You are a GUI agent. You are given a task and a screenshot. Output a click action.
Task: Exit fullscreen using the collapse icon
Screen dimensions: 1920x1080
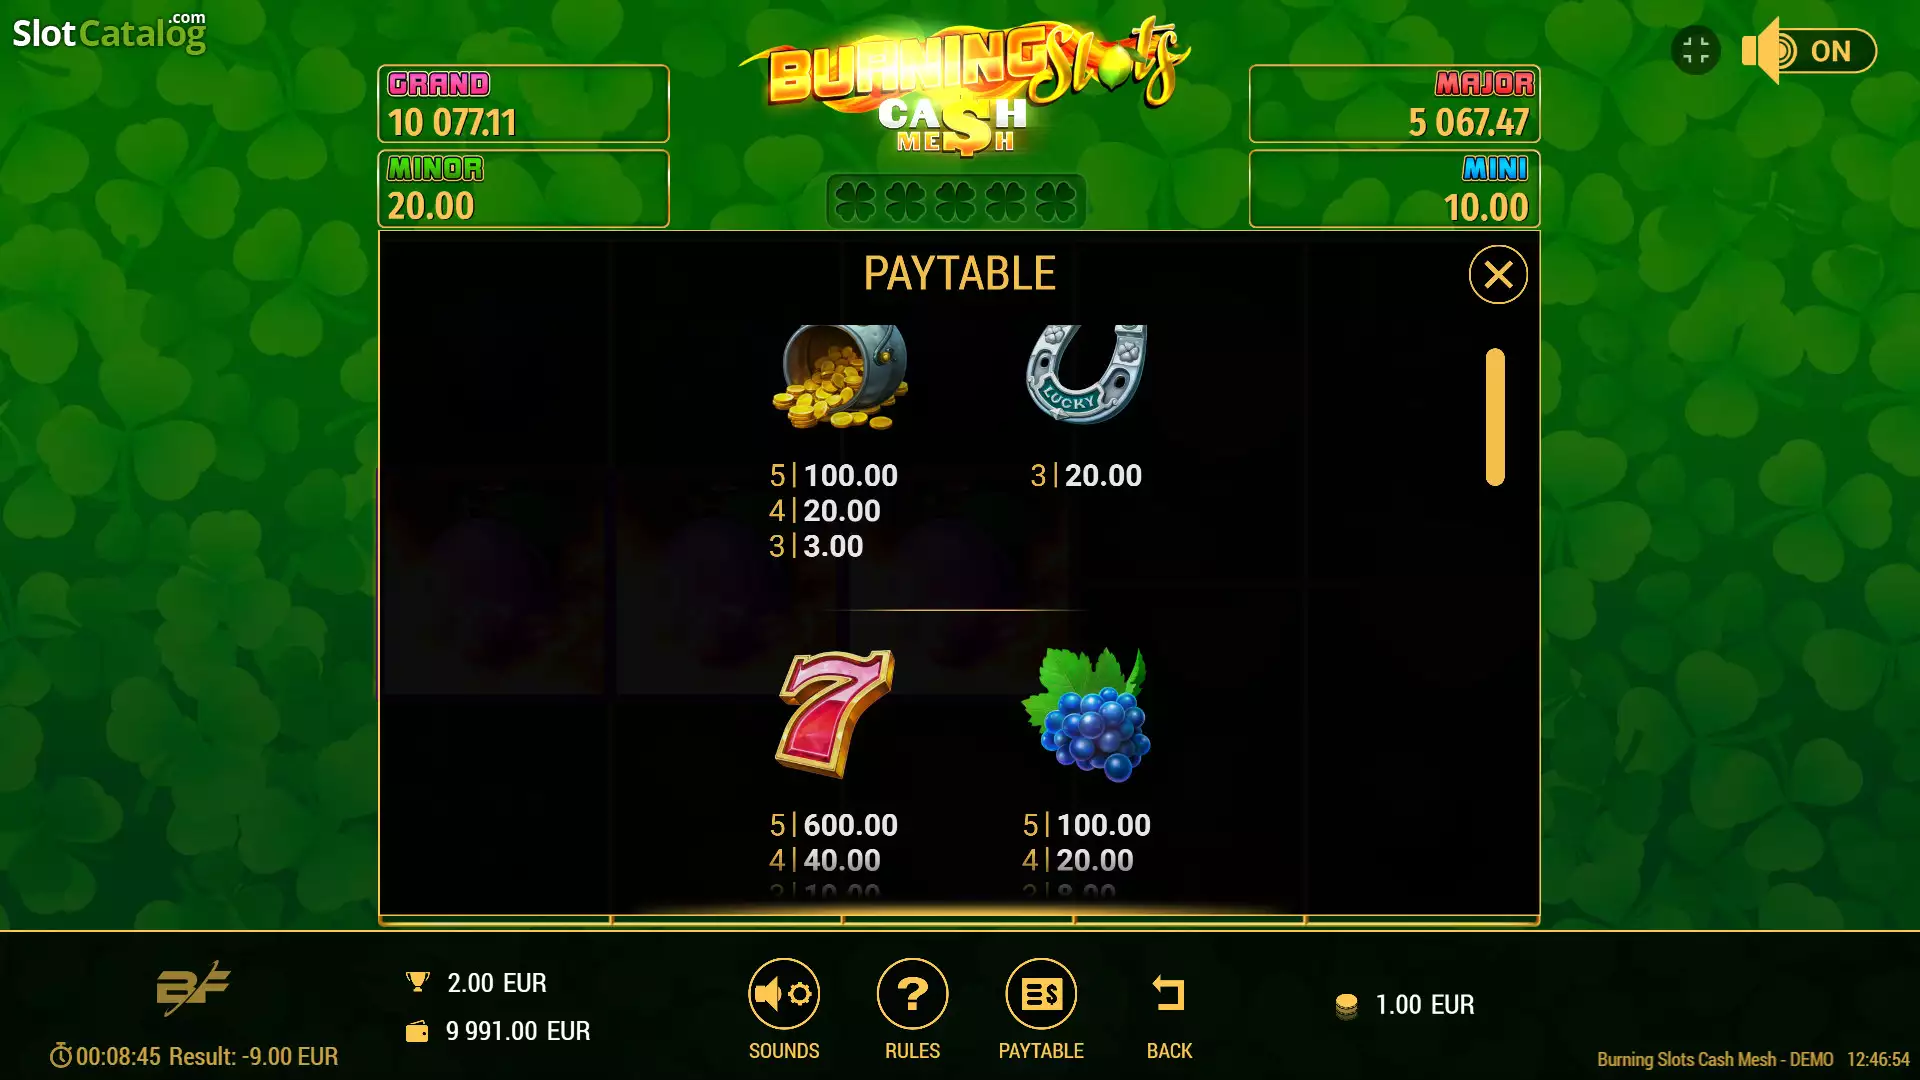tap(1696, 50)
